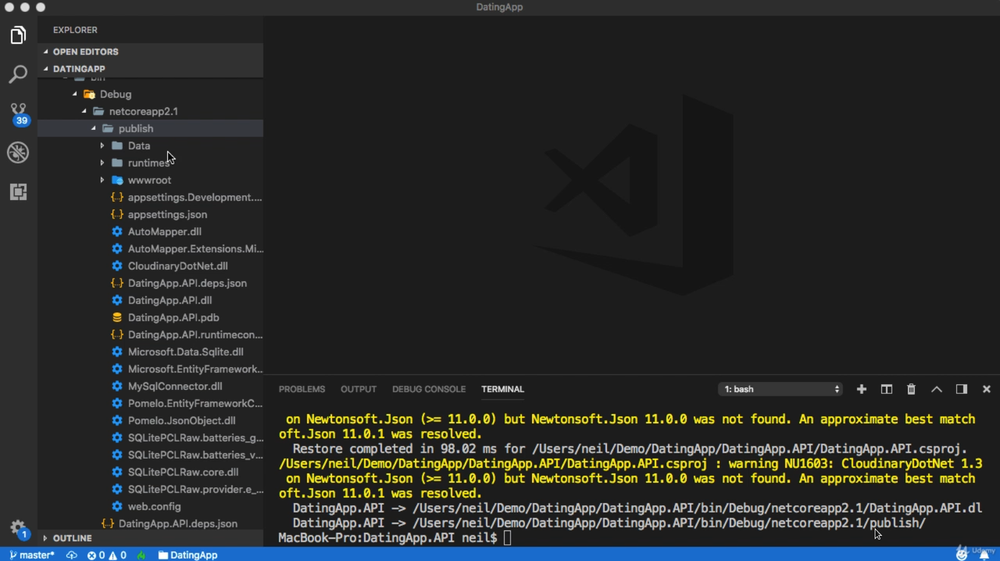This screenshot has width=1000, height=561.
Task: Open the Extensions view icon
Action: [18, 192]
